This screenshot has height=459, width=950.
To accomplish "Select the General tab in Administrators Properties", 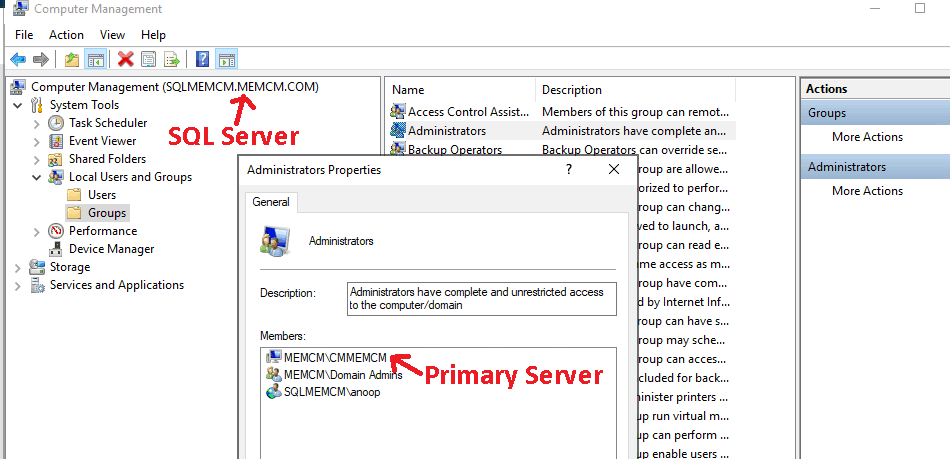I will [271, 202].
